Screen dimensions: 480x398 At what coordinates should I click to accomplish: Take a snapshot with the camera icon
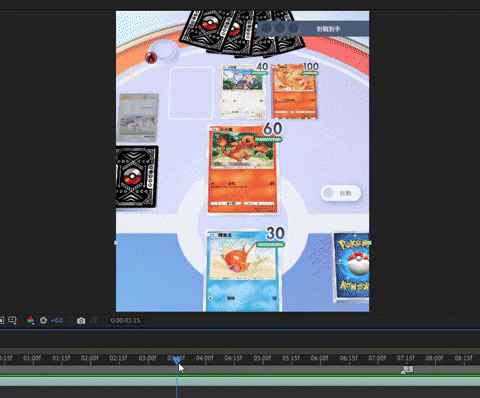(x=81, y=321)
